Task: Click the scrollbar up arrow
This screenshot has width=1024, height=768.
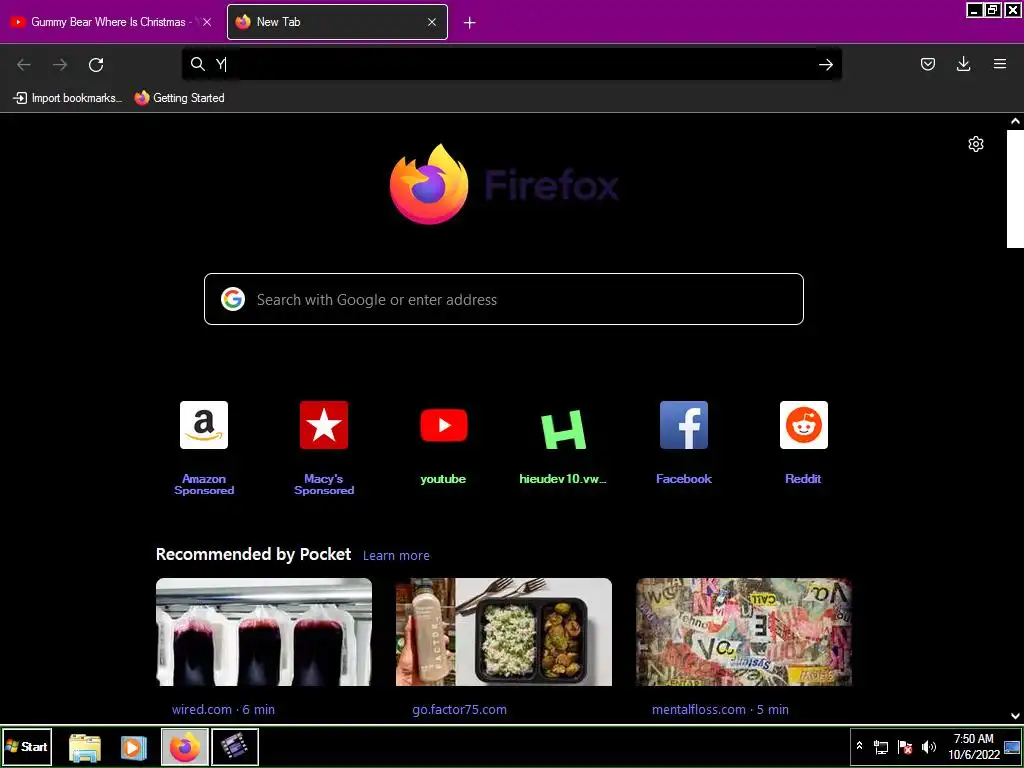Action: click(x=1015, y=121)
